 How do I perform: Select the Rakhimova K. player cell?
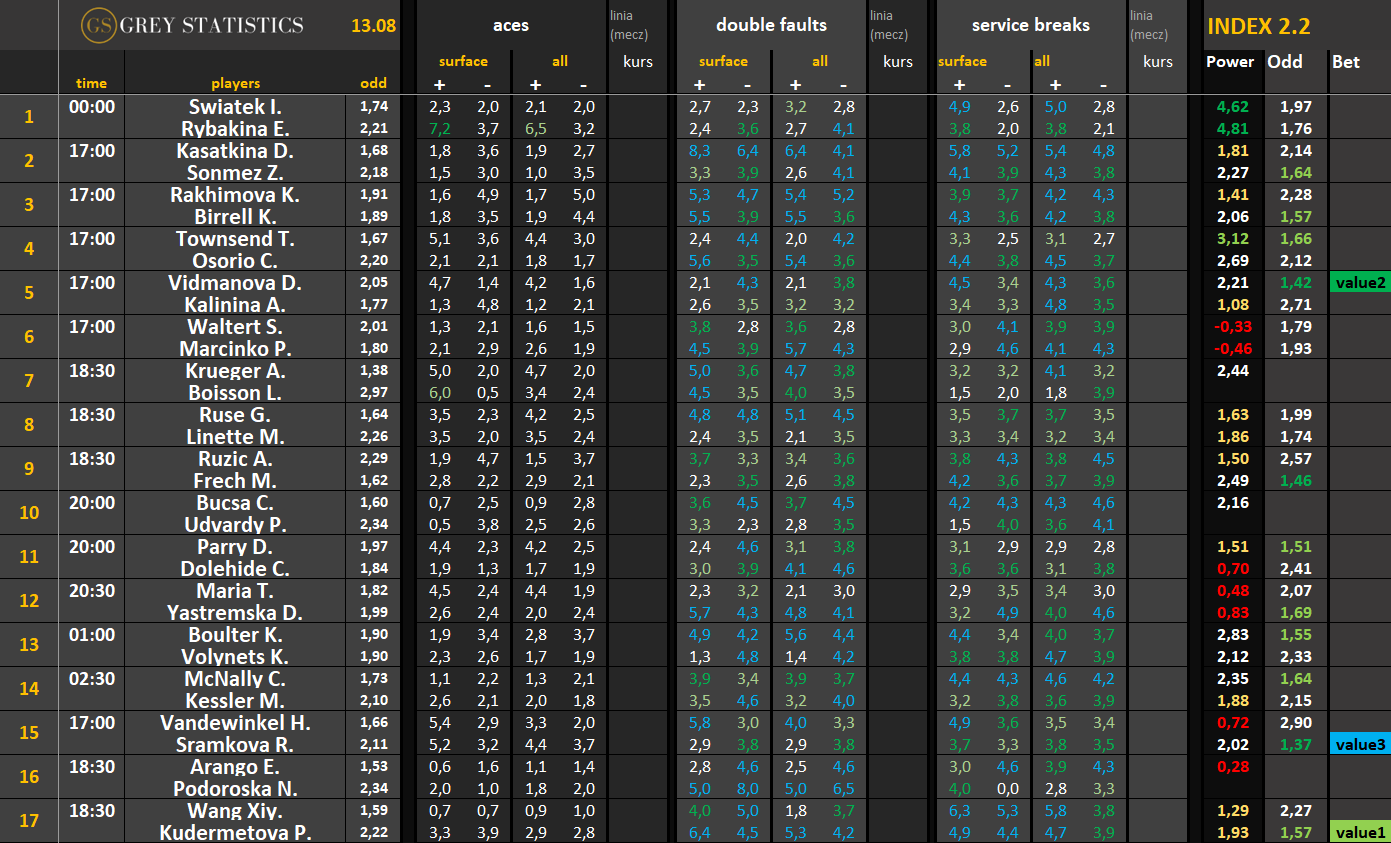pyautogui.click(x=235, y=194)
